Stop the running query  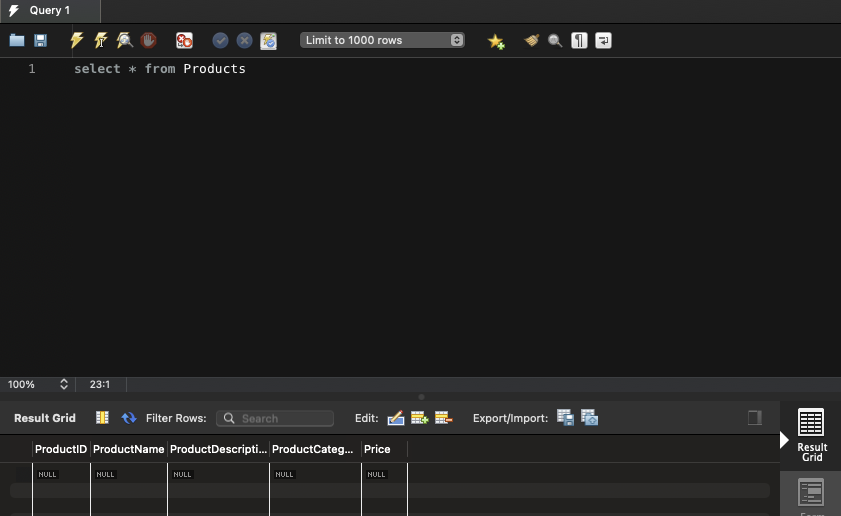point(148,41)
